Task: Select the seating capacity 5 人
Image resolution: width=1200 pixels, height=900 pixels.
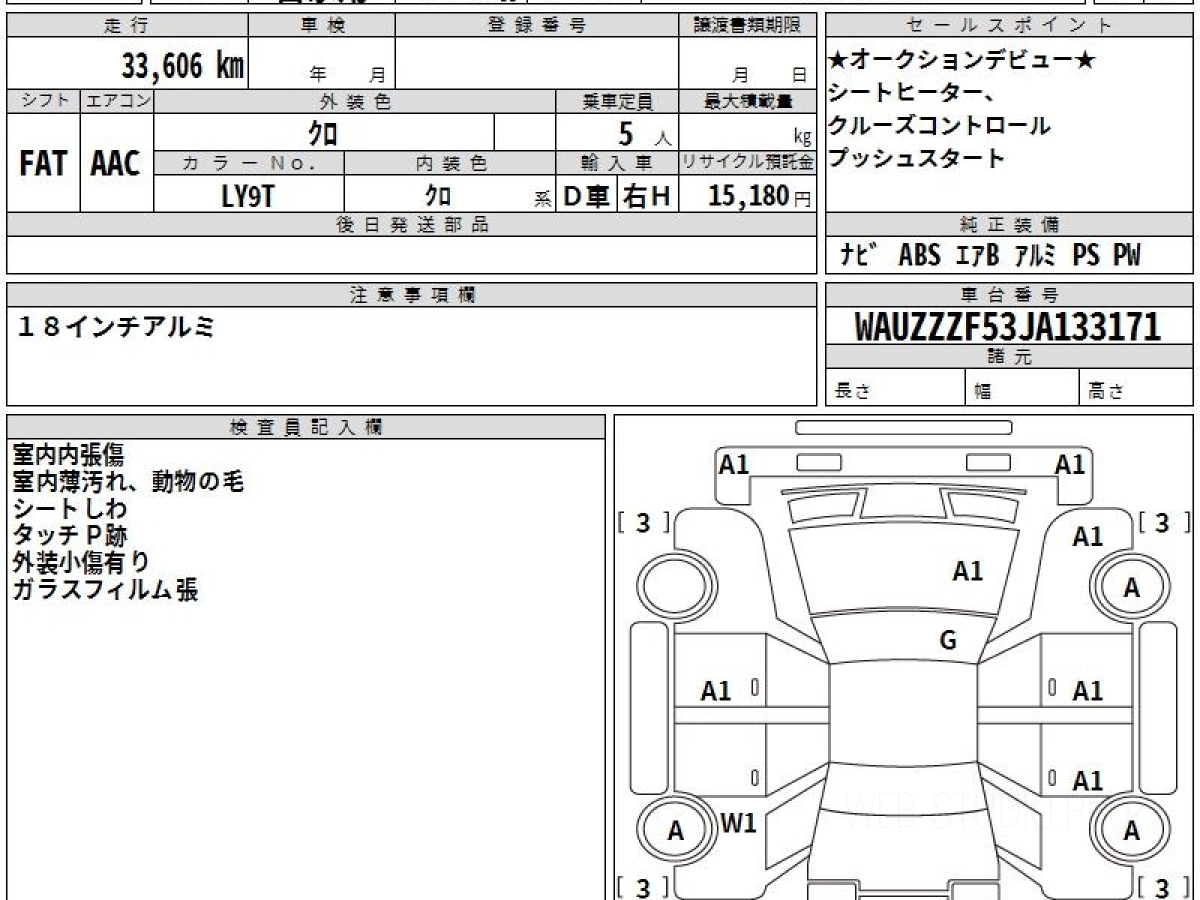Action: coord(644,133)
